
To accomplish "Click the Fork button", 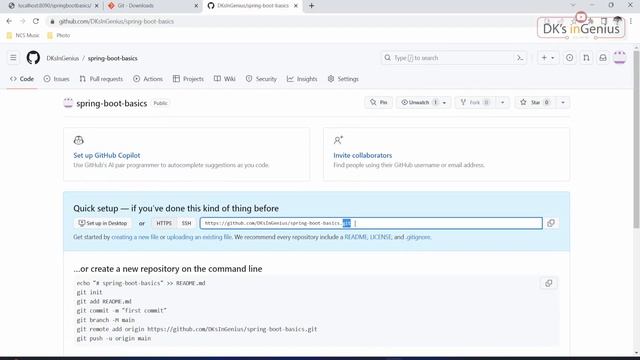I will point(475,102).
